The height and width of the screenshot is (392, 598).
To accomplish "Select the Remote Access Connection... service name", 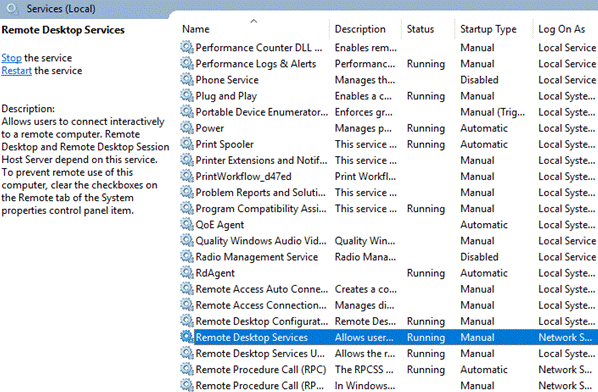I will (261, 305).
